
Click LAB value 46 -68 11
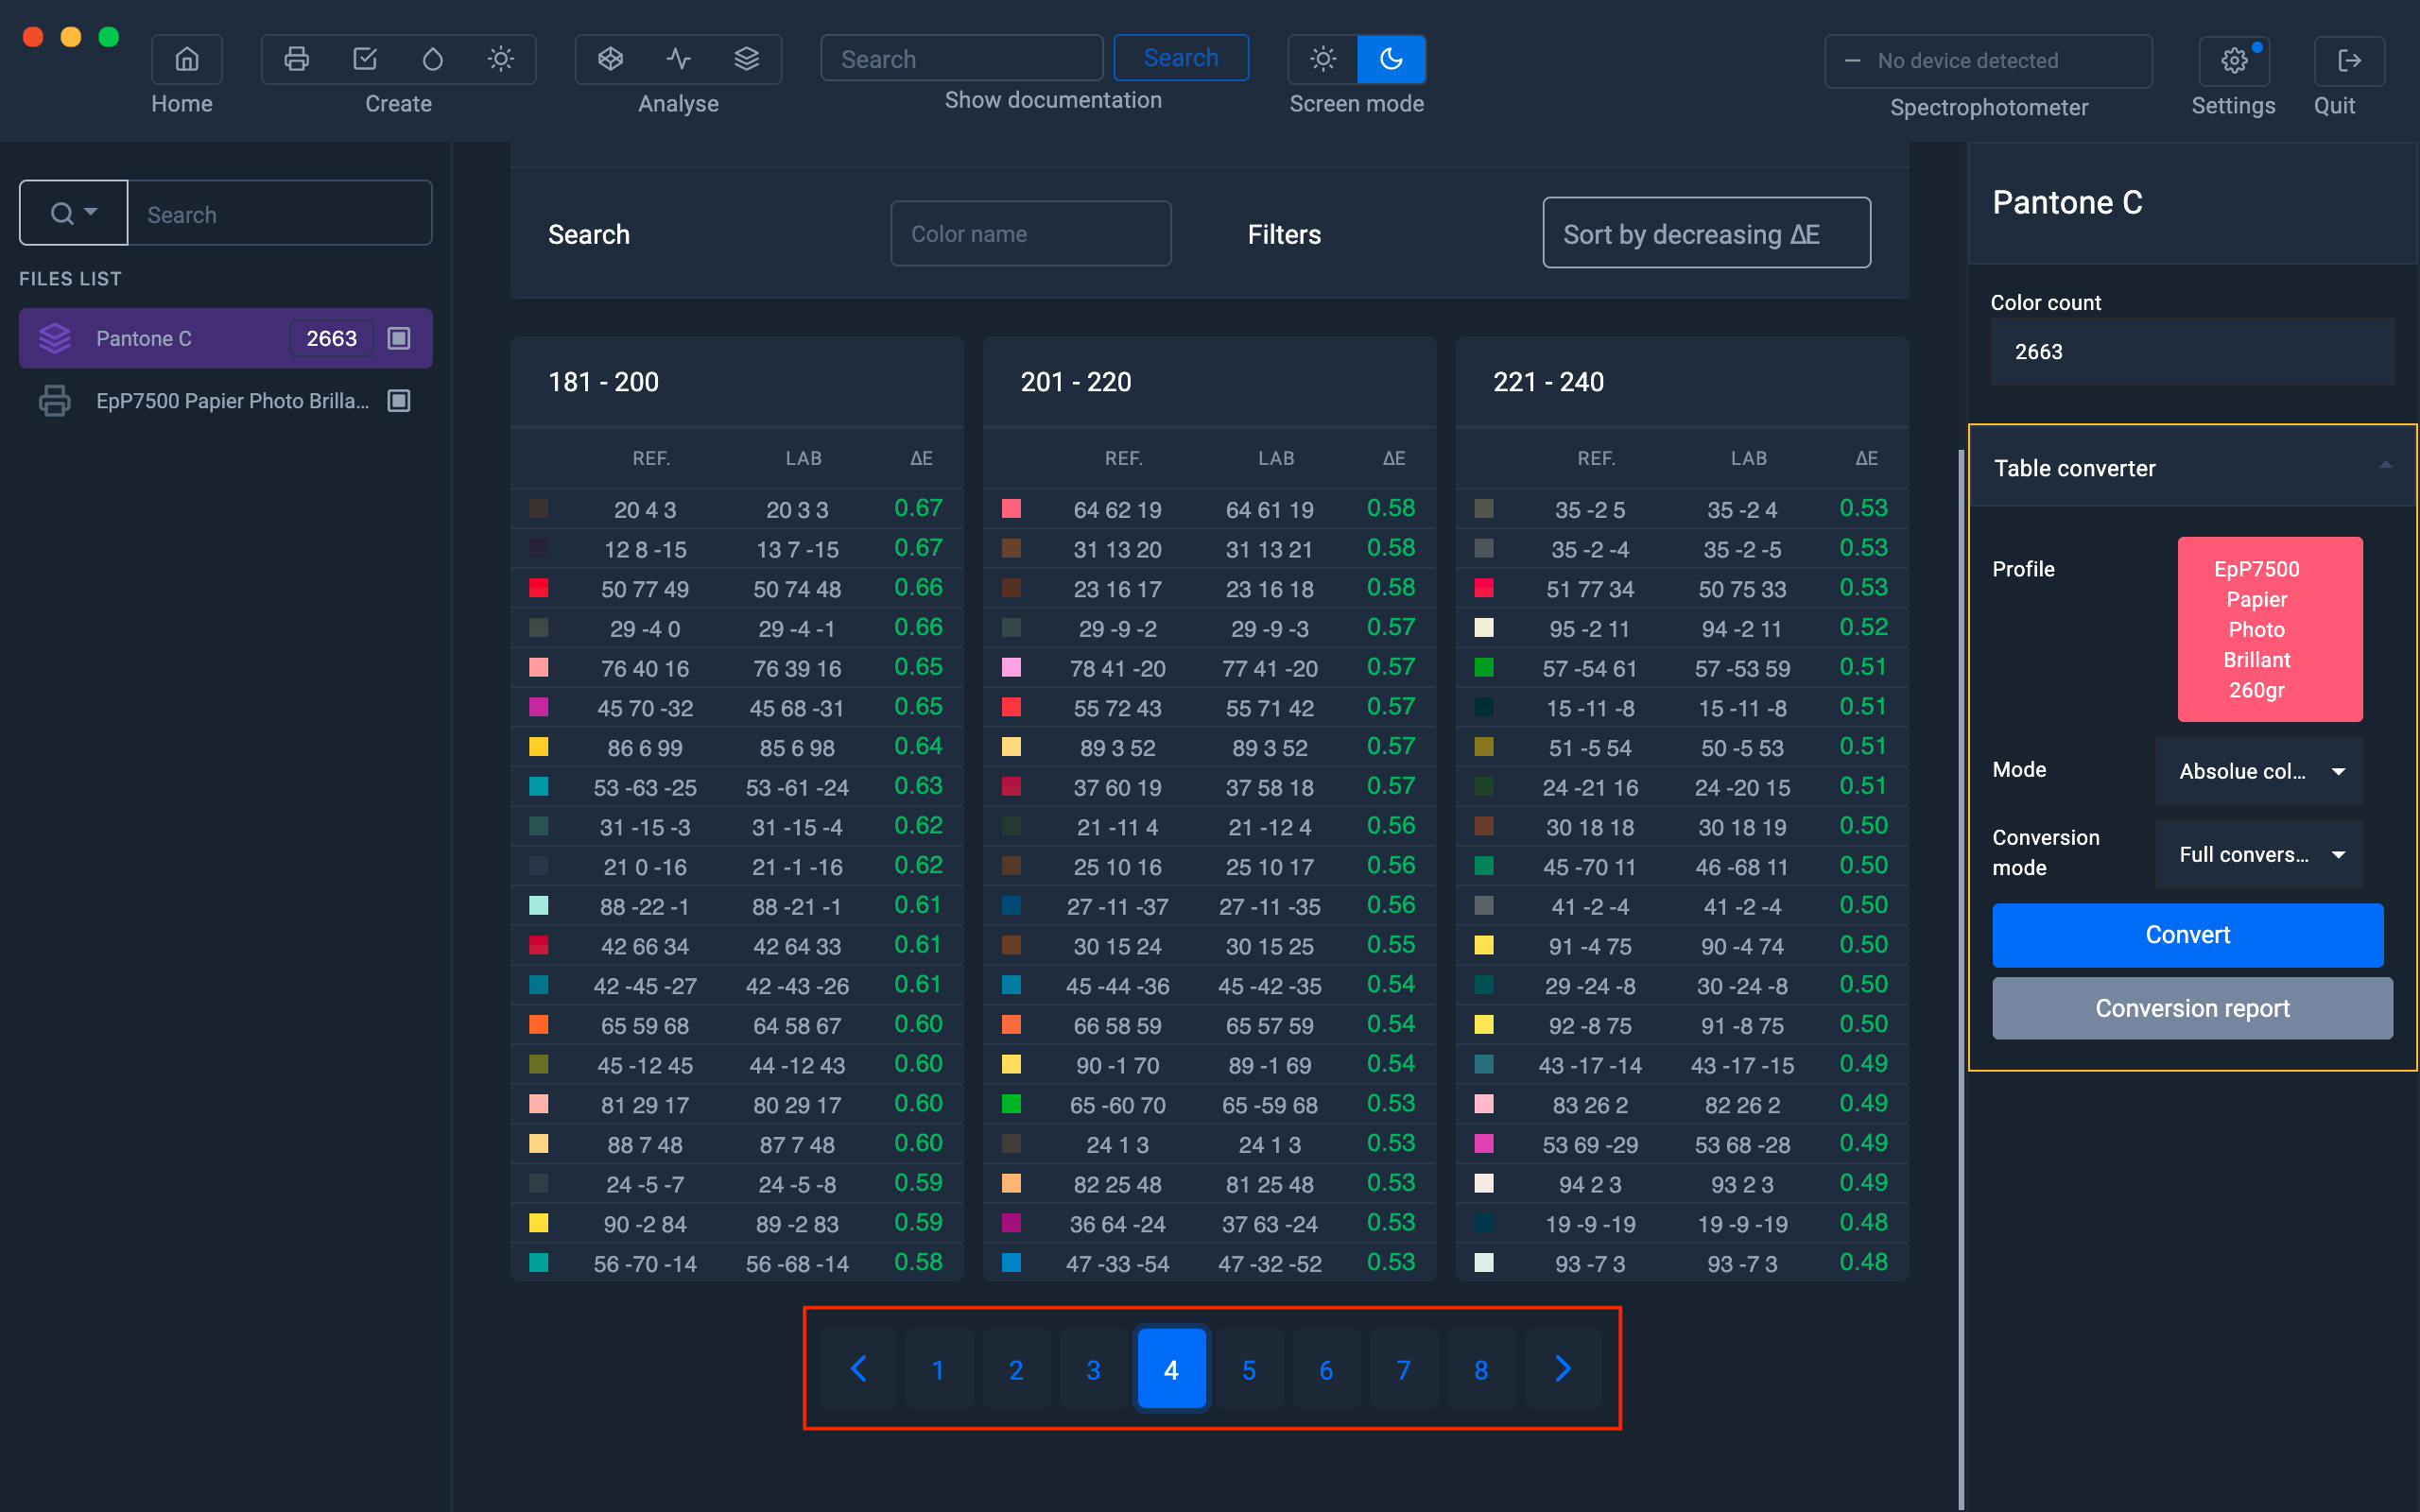(1742, 866)
